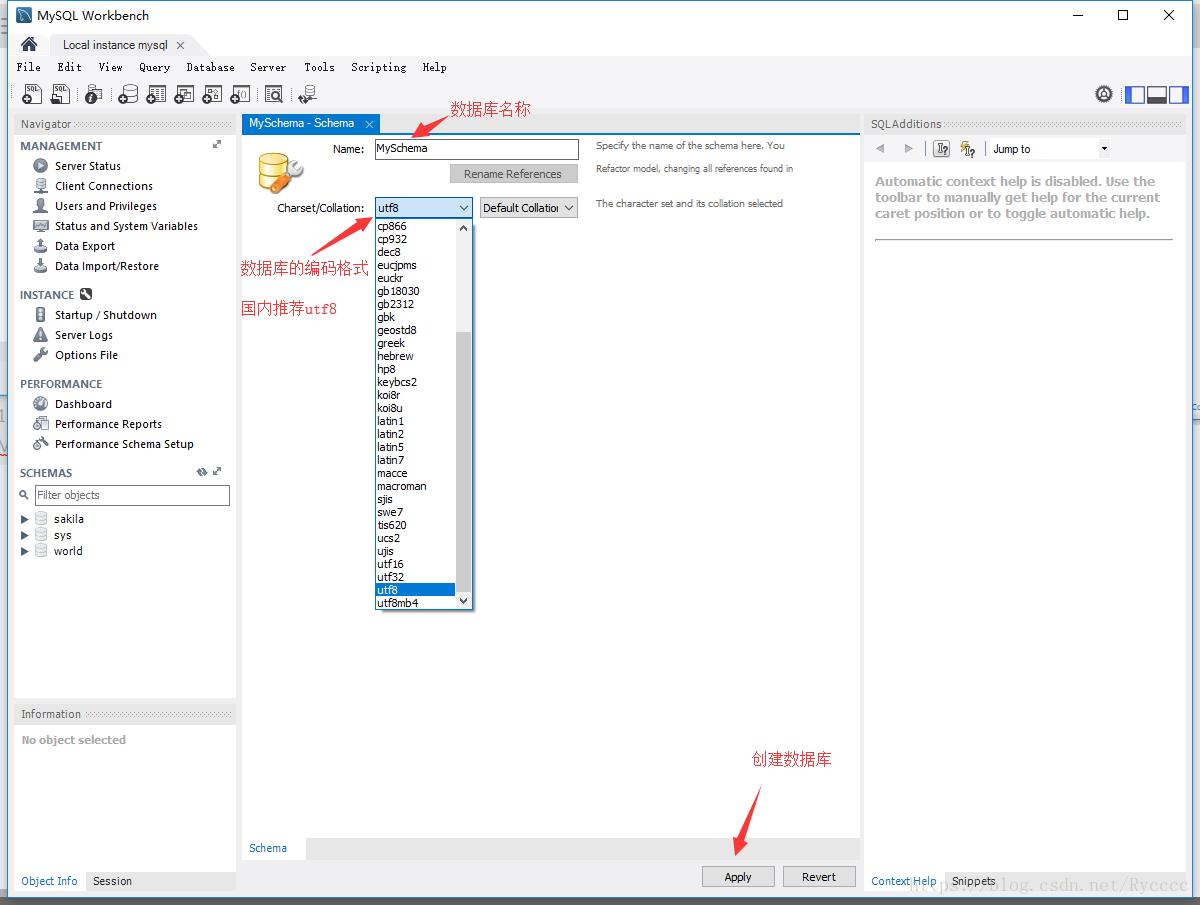Open the Tools menu
This screenshot has height=905, width=1200.
point(320,67)
